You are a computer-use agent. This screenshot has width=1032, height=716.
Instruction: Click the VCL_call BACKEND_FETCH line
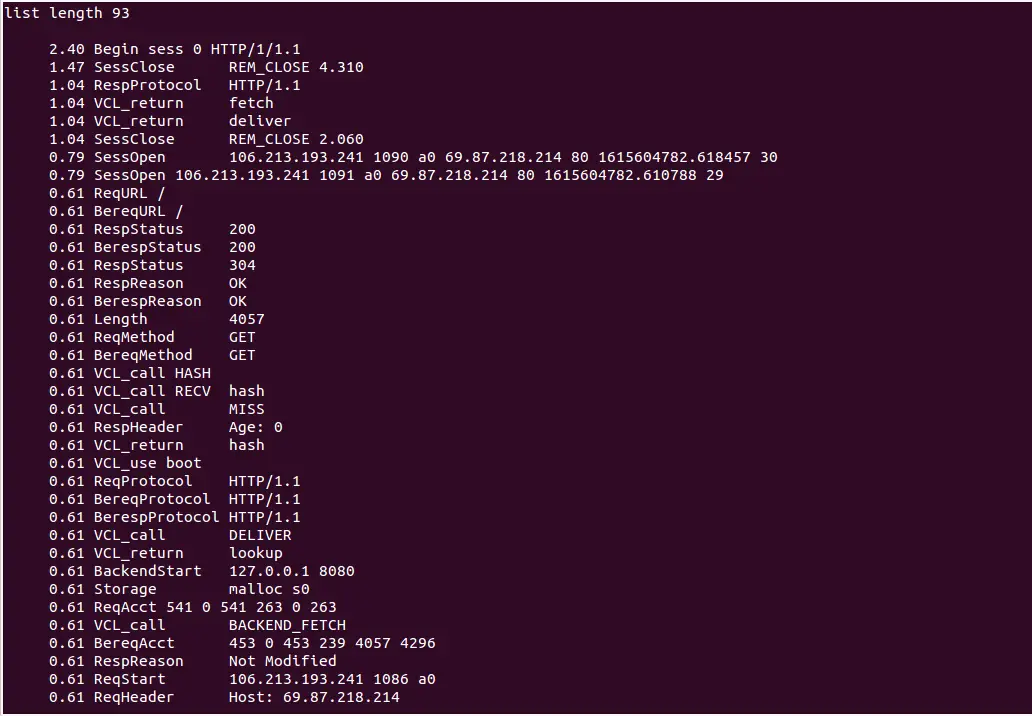click(197, 625)
